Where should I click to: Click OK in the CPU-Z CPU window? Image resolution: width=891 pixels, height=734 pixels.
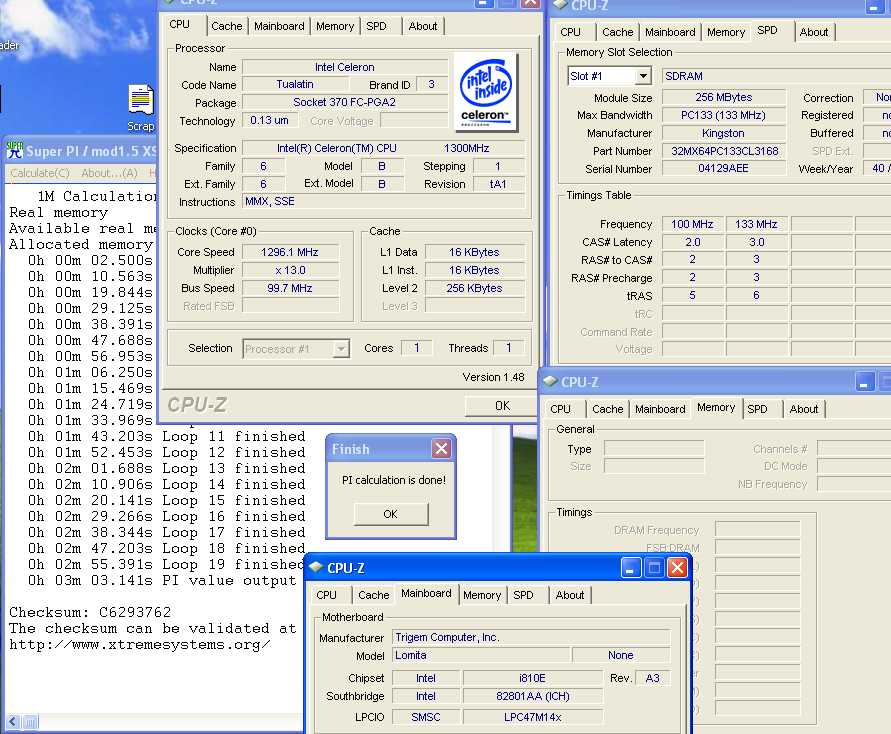(x=502, y=406)
